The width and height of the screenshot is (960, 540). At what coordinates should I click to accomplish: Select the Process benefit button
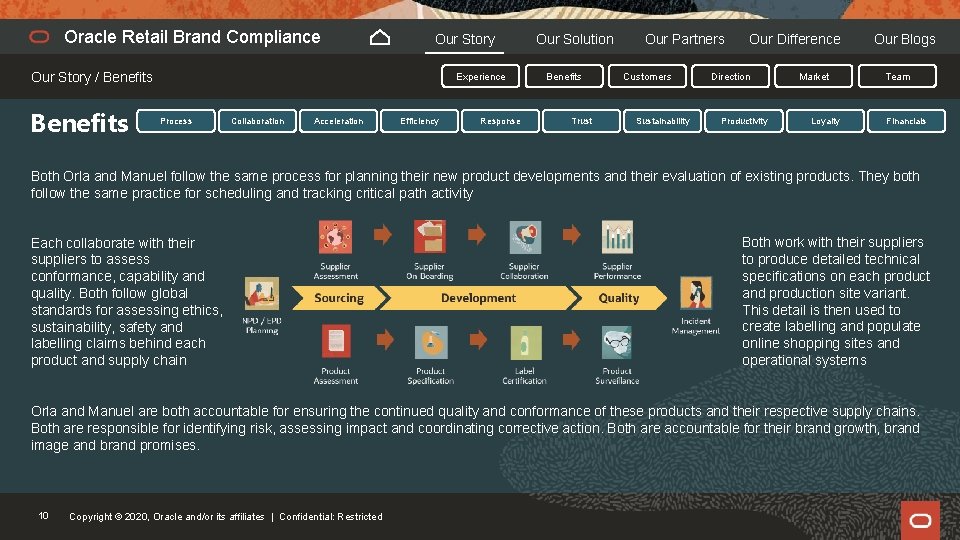[176, 121]
